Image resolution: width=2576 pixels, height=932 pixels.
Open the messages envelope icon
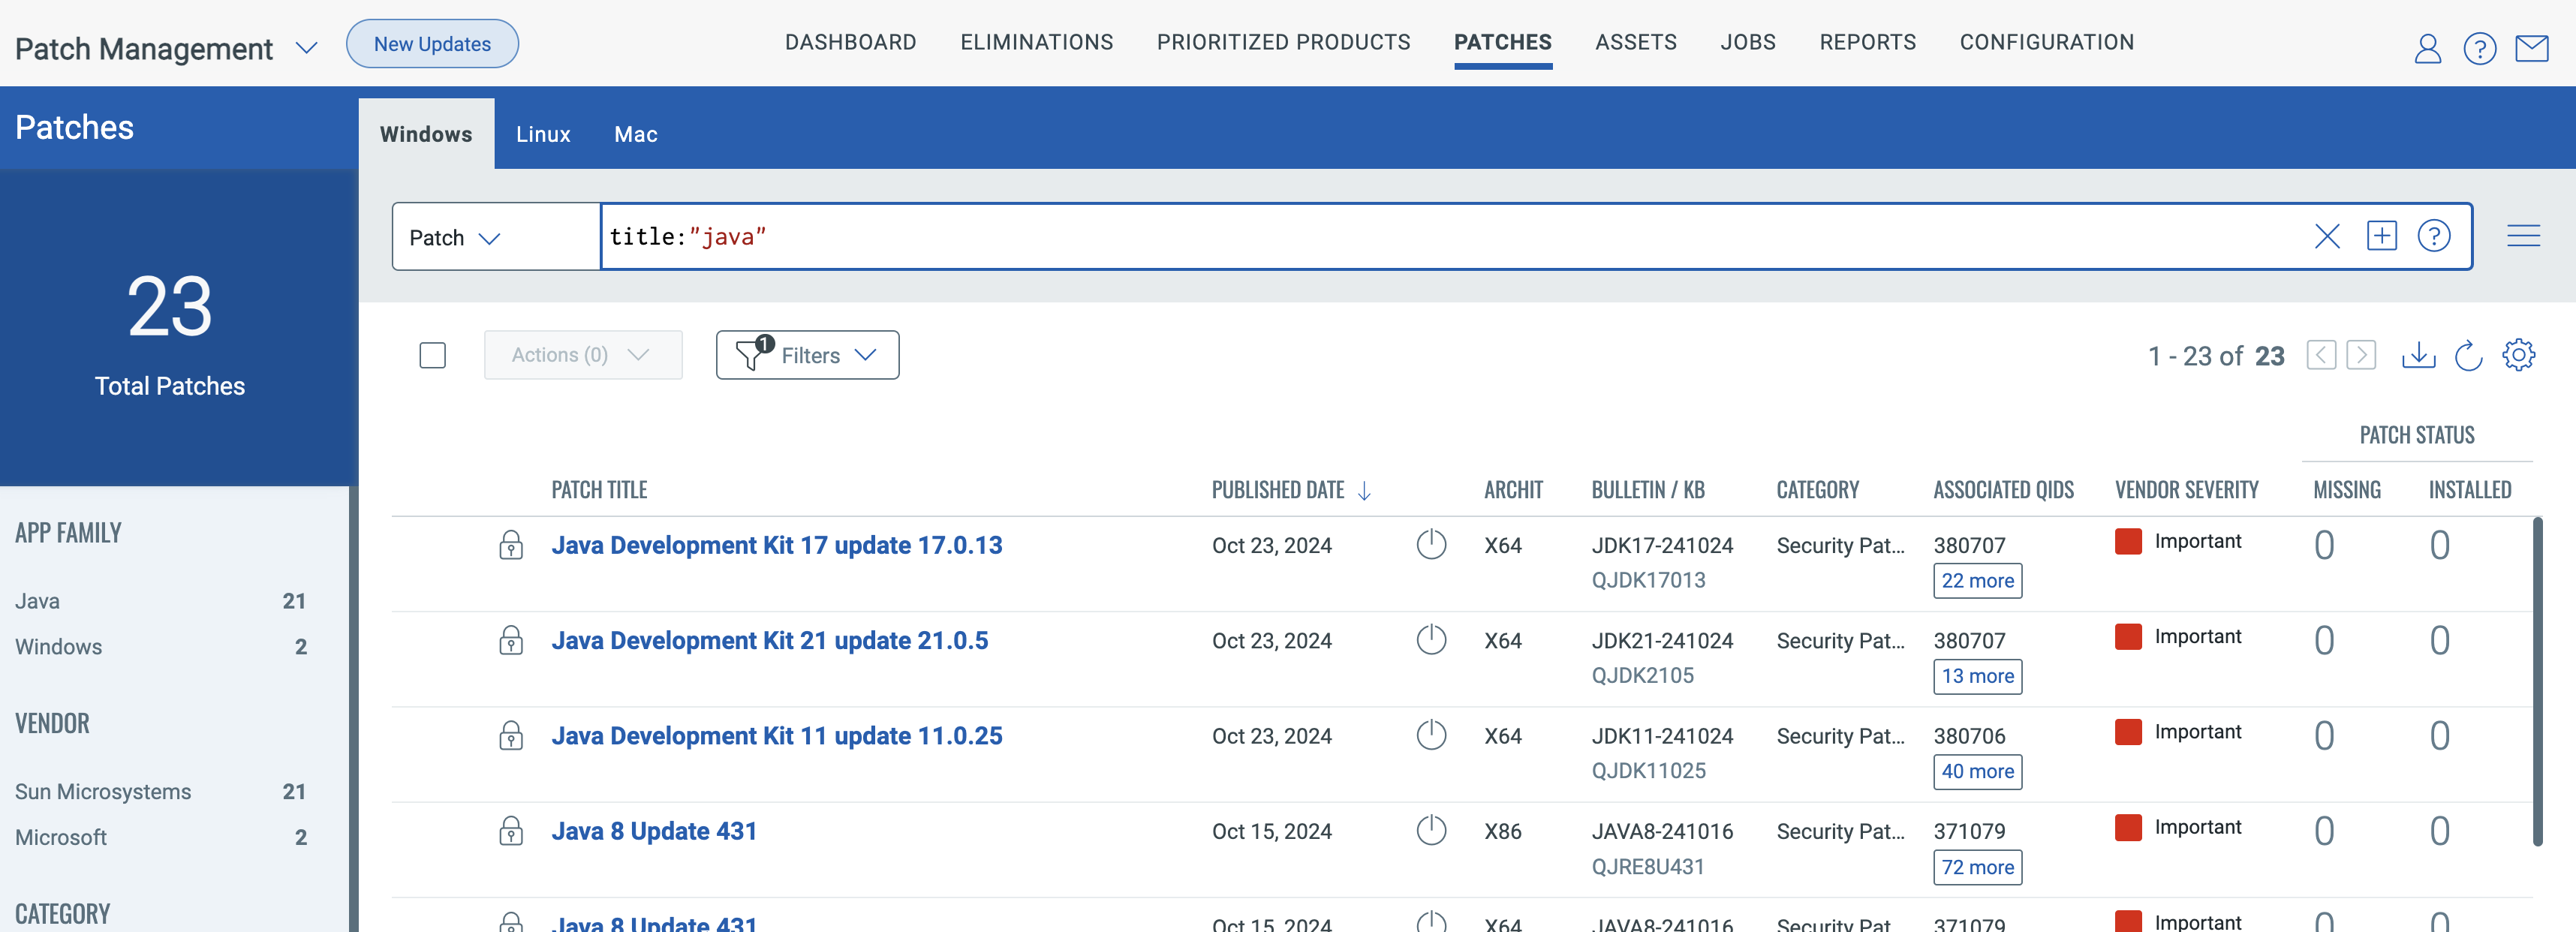(2531, 48)
